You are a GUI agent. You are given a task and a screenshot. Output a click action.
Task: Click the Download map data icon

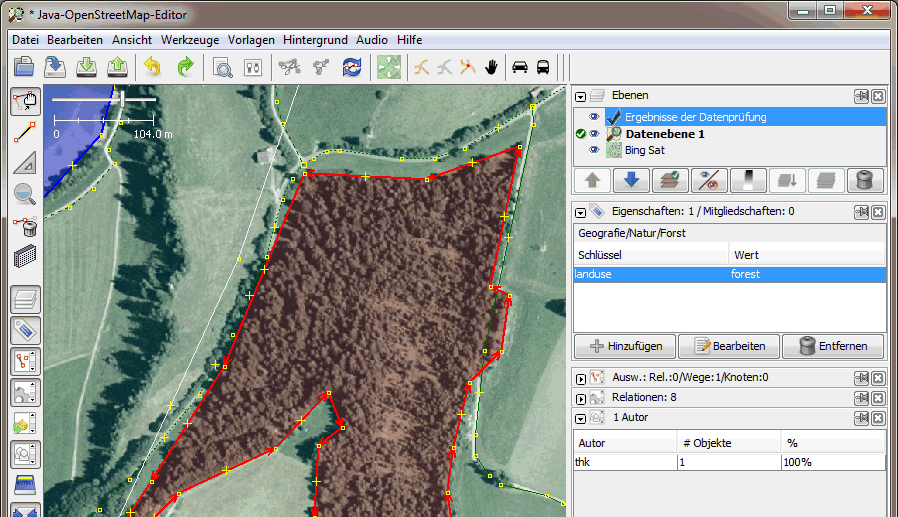point(87,67)
